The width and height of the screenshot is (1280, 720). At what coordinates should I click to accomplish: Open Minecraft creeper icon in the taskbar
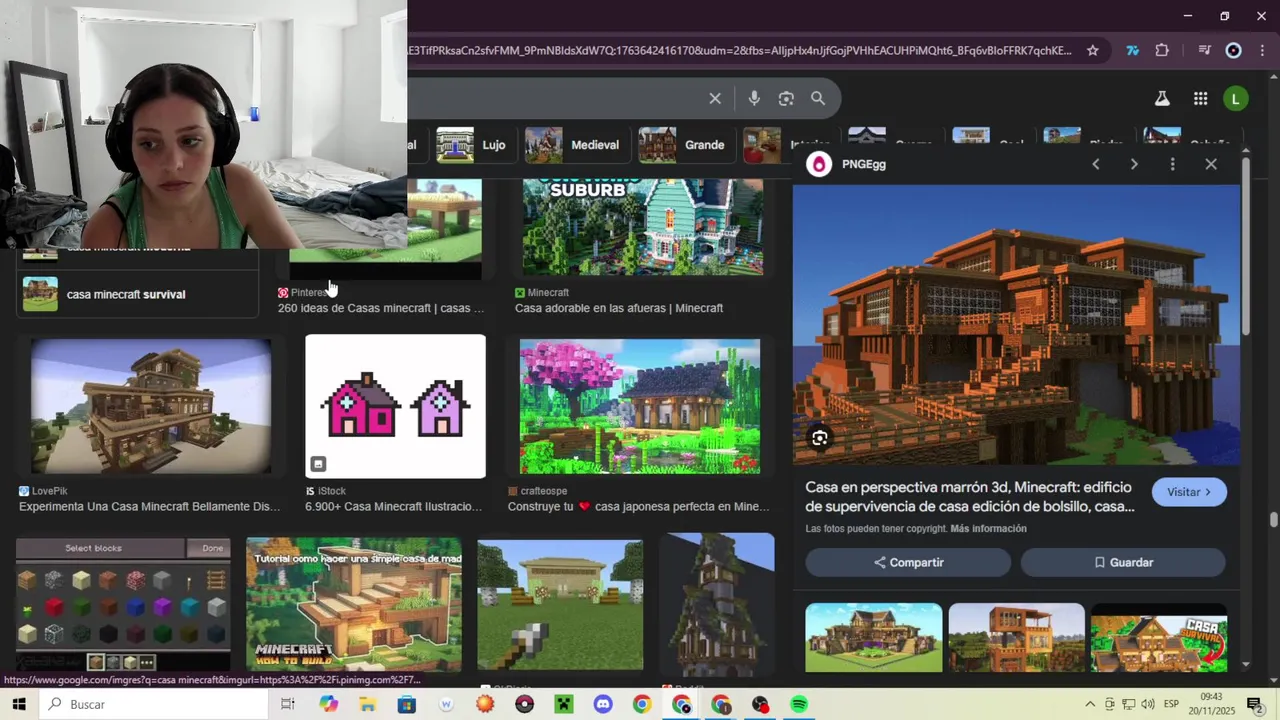click(x=564, y=704)
